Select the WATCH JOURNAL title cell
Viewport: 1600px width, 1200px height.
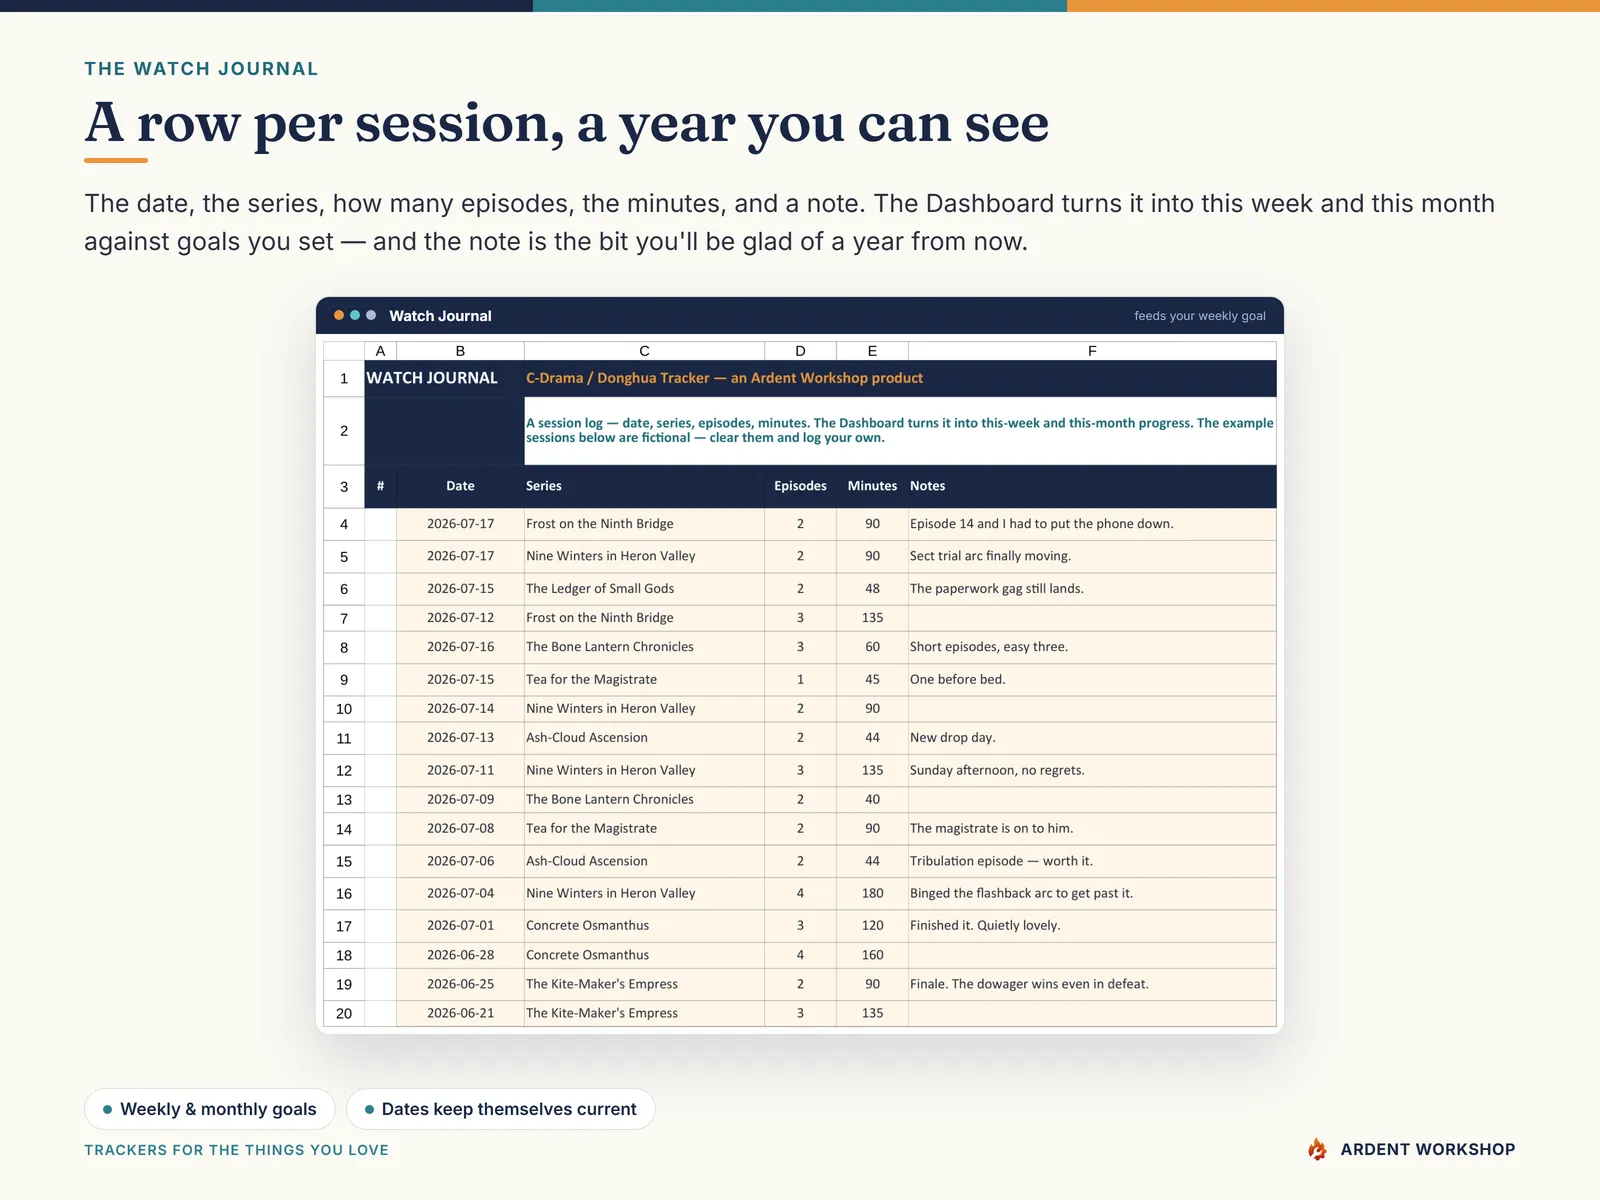click(444, 378)
